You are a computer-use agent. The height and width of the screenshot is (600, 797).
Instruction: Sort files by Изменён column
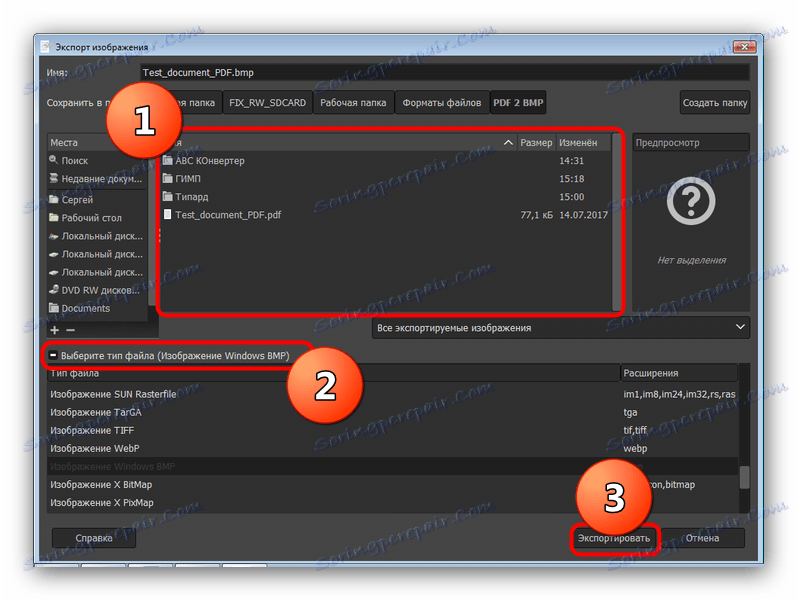(583, 143)
